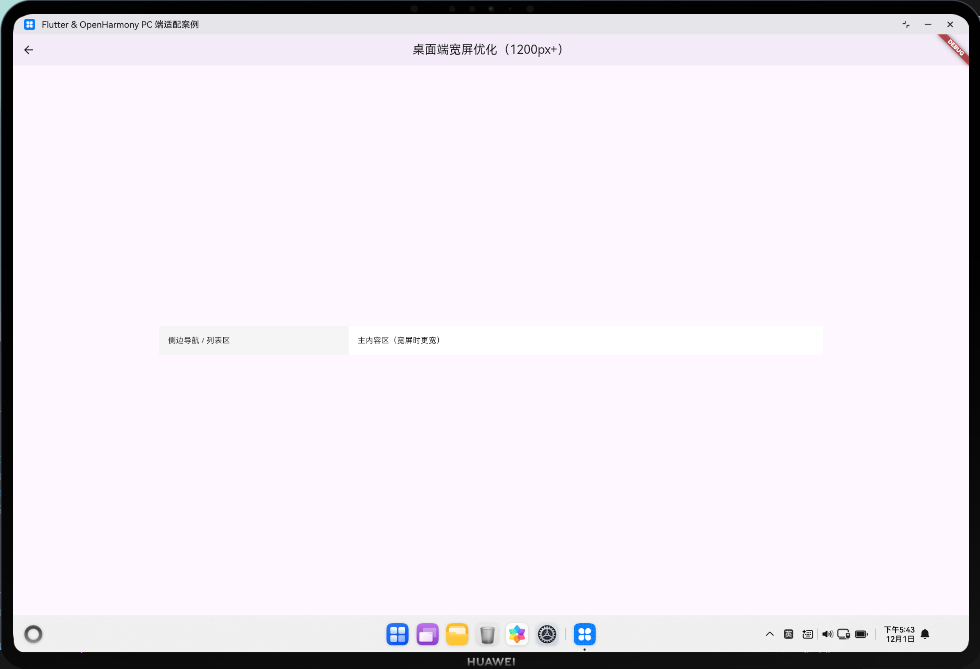Screen dimensions: 980x669
Task: Open the Trash from the dock
Action: point(487,634)
